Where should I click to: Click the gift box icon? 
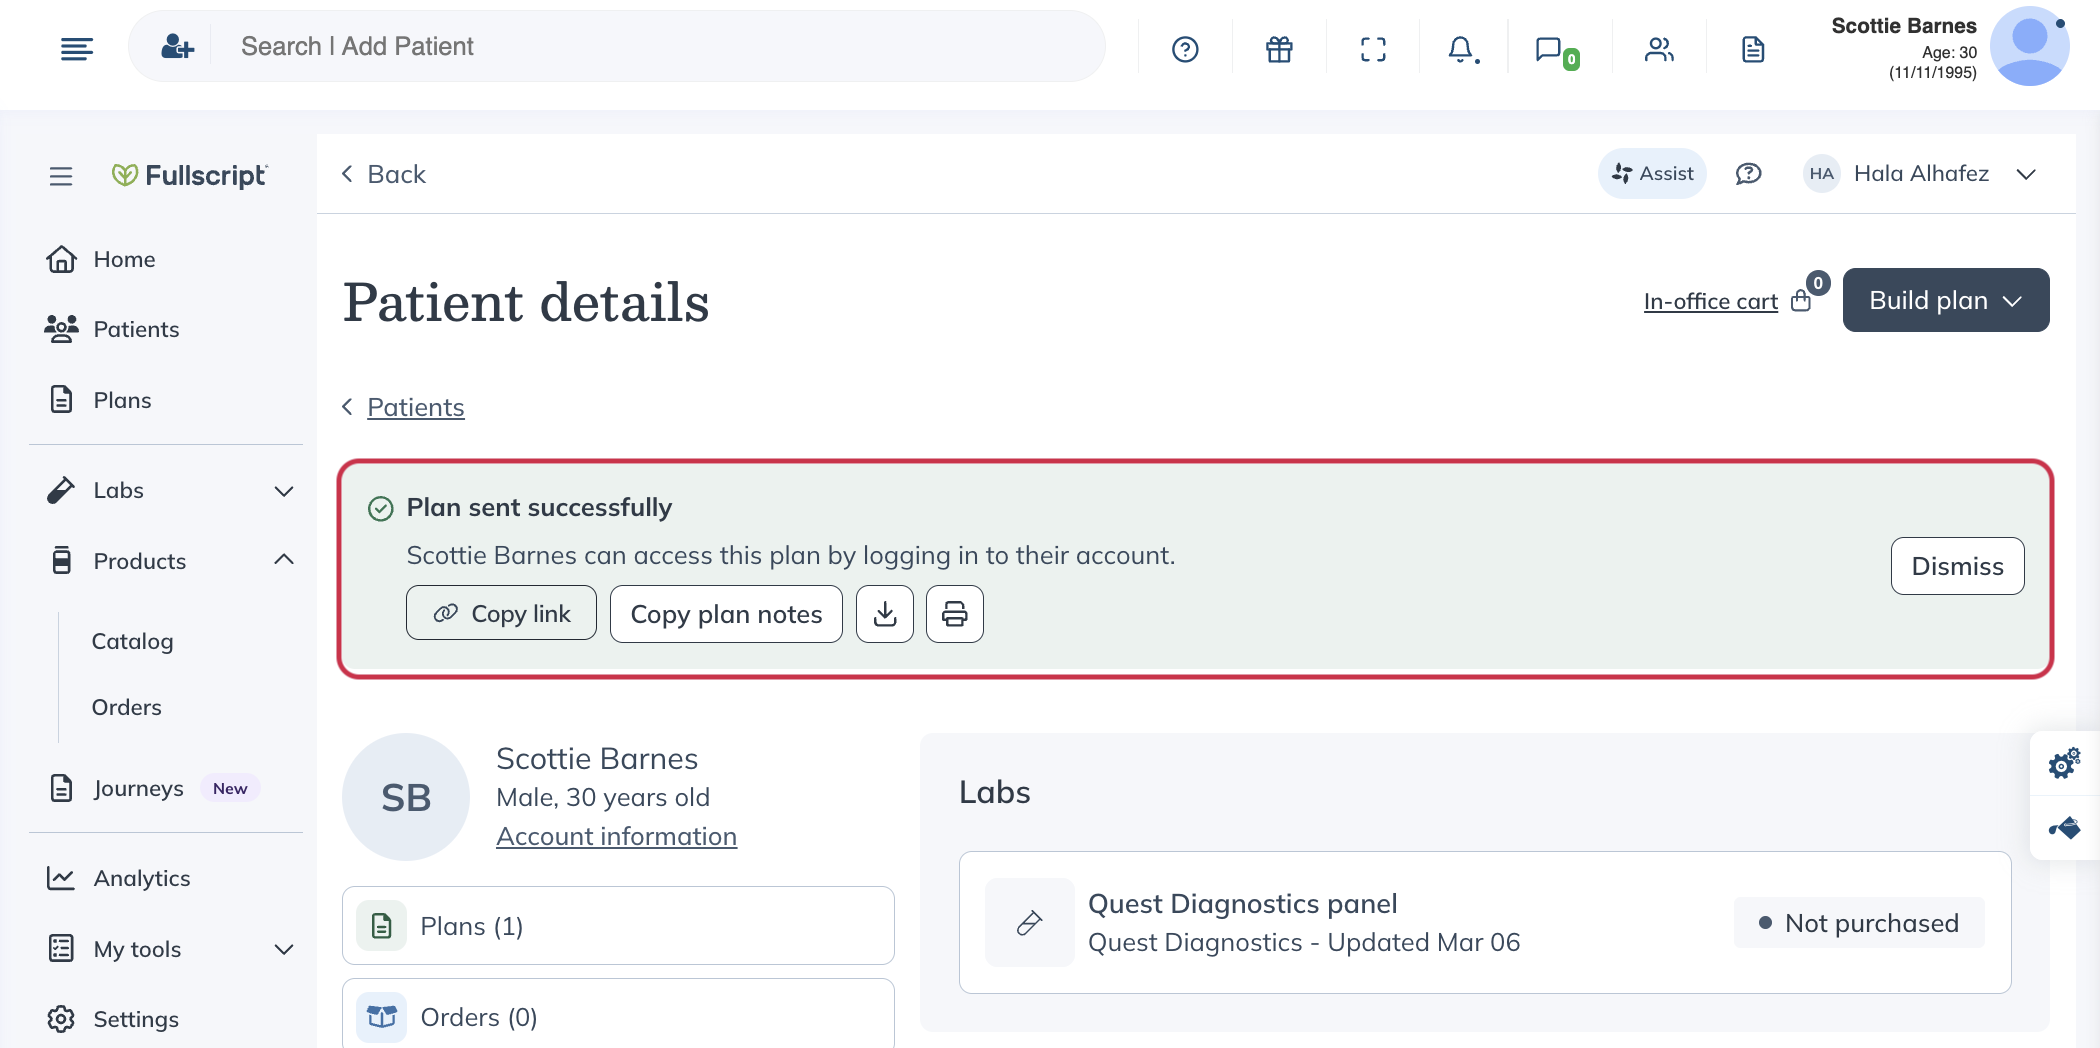1279,49
